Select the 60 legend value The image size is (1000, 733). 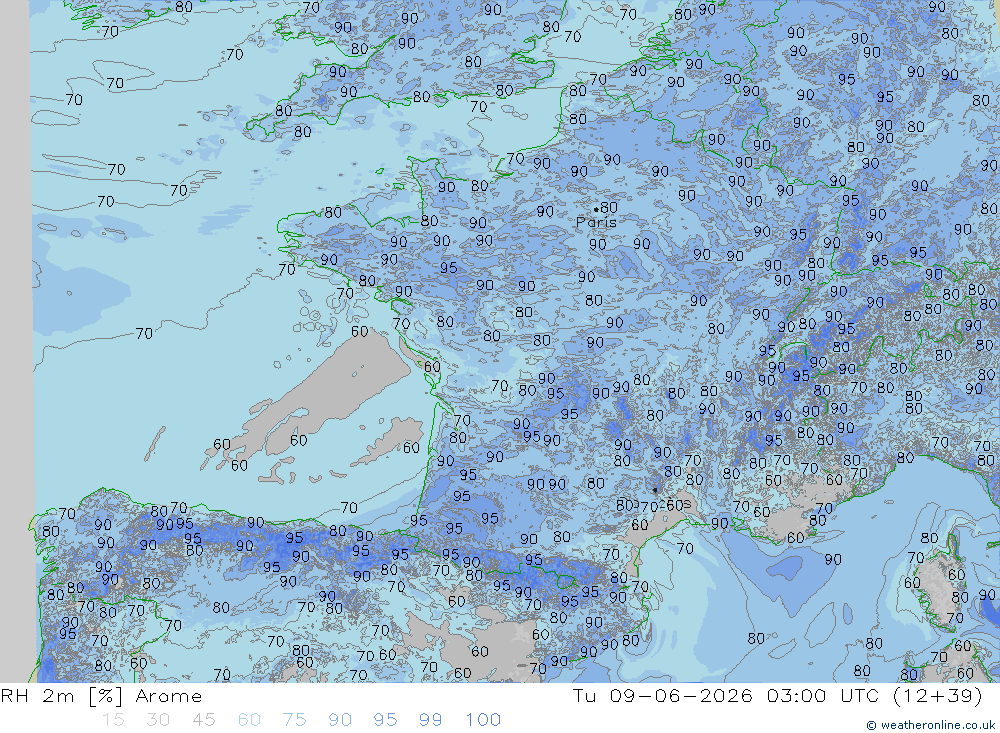pyautogui.click(x=249, y=720)
